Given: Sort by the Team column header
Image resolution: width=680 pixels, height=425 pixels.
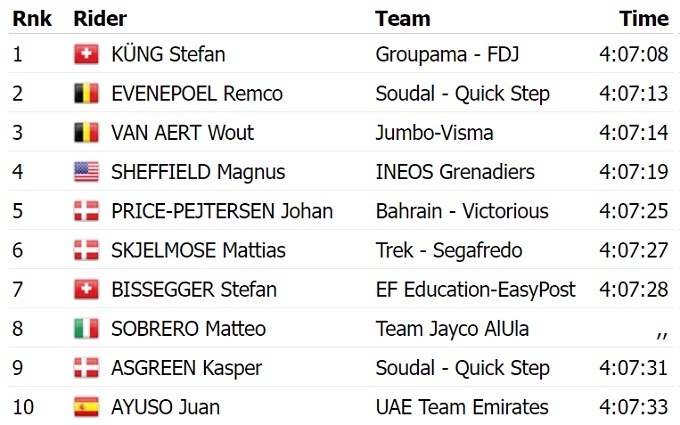Looking at the screenshot, I should [402, 18].
